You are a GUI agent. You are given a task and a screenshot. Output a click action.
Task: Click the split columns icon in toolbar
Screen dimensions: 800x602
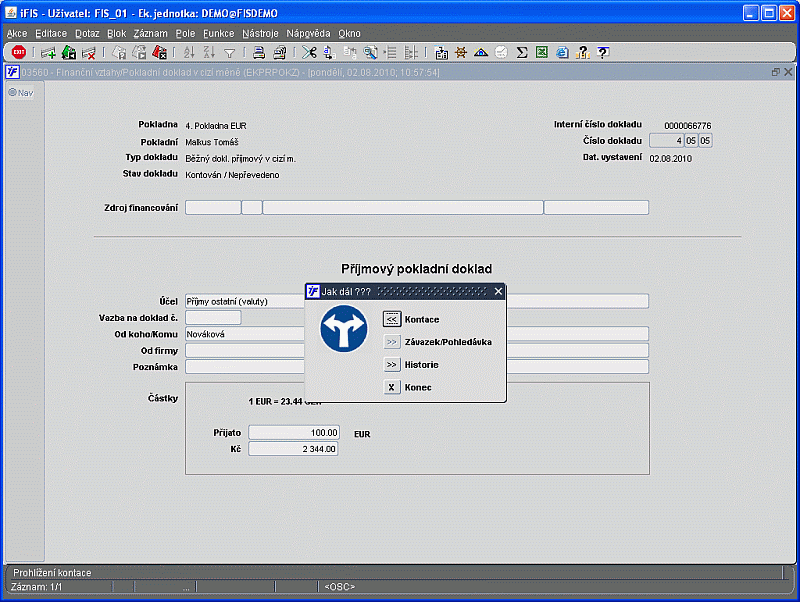[x=411, y=52]
